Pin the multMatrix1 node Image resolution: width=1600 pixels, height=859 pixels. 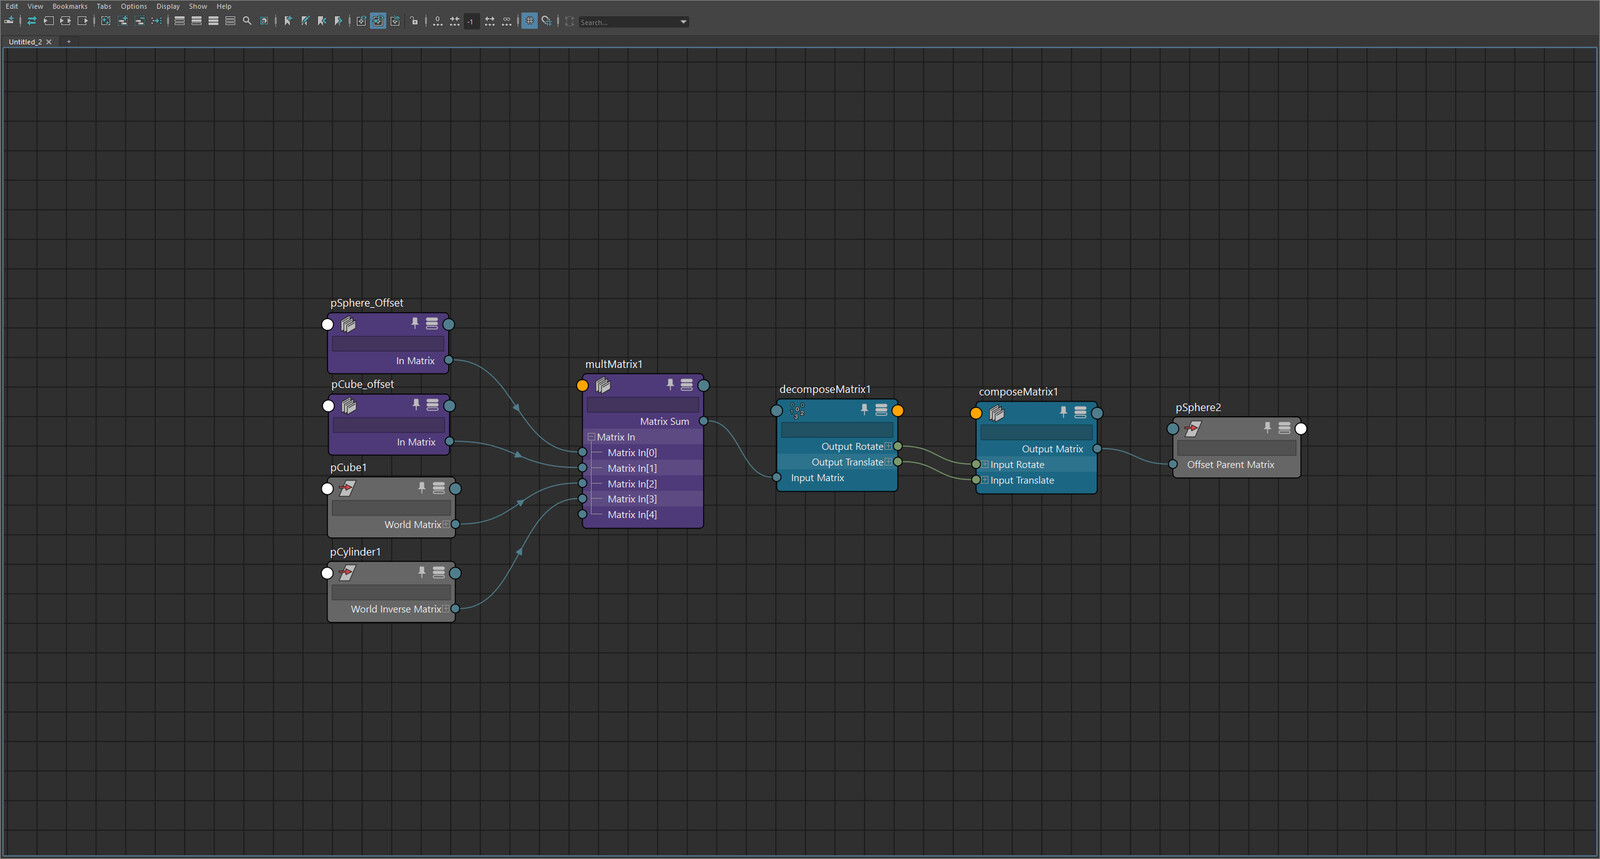670,385
